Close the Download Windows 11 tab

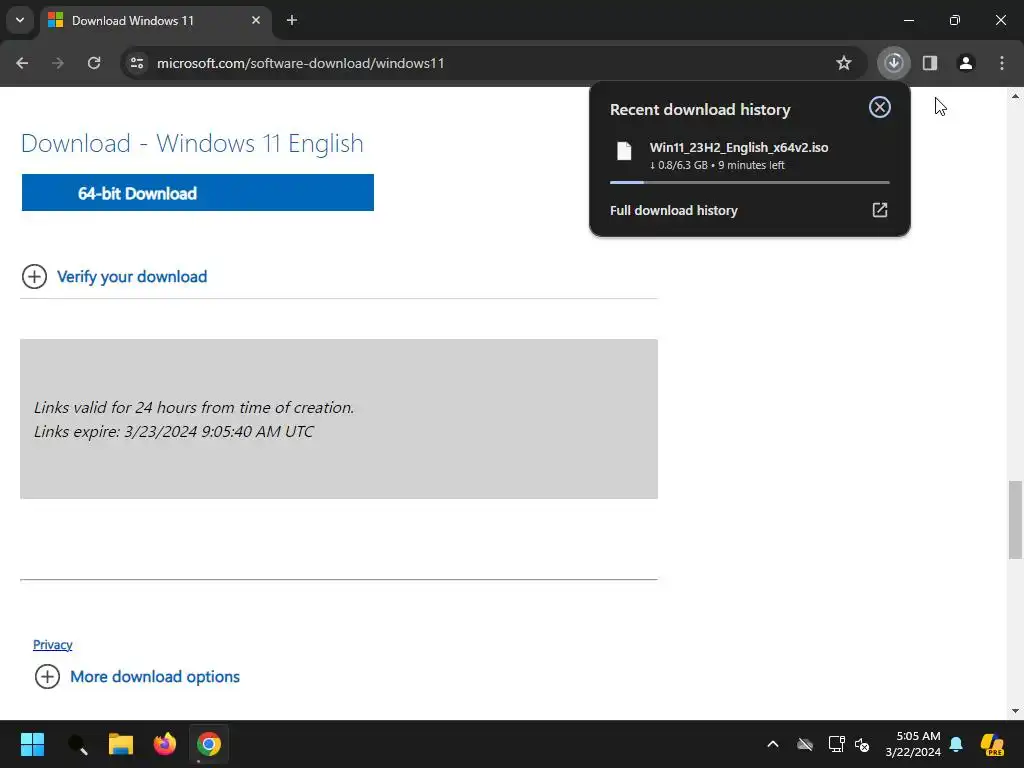point(256,20)
